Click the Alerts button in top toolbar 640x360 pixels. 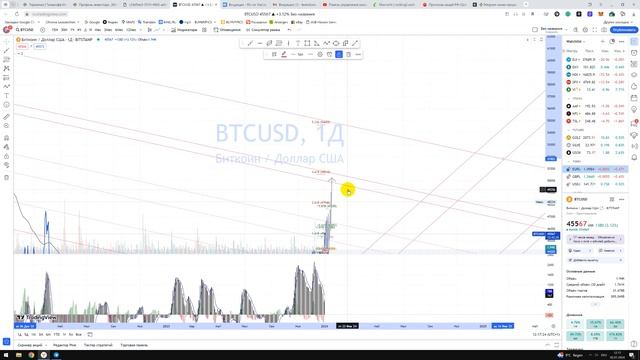227,30
